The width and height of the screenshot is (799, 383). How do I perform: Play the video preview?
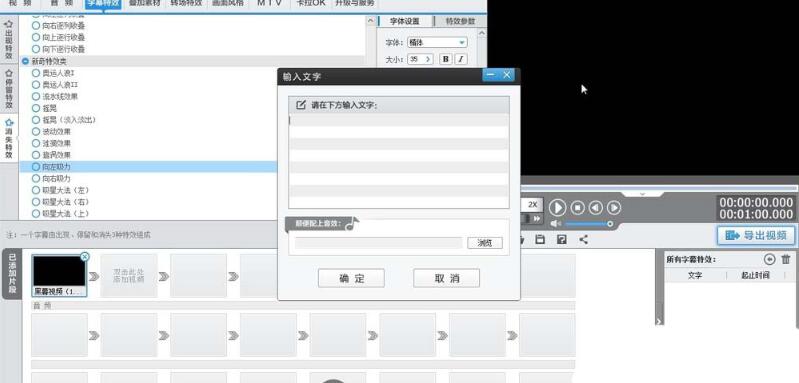click(557, 207)
